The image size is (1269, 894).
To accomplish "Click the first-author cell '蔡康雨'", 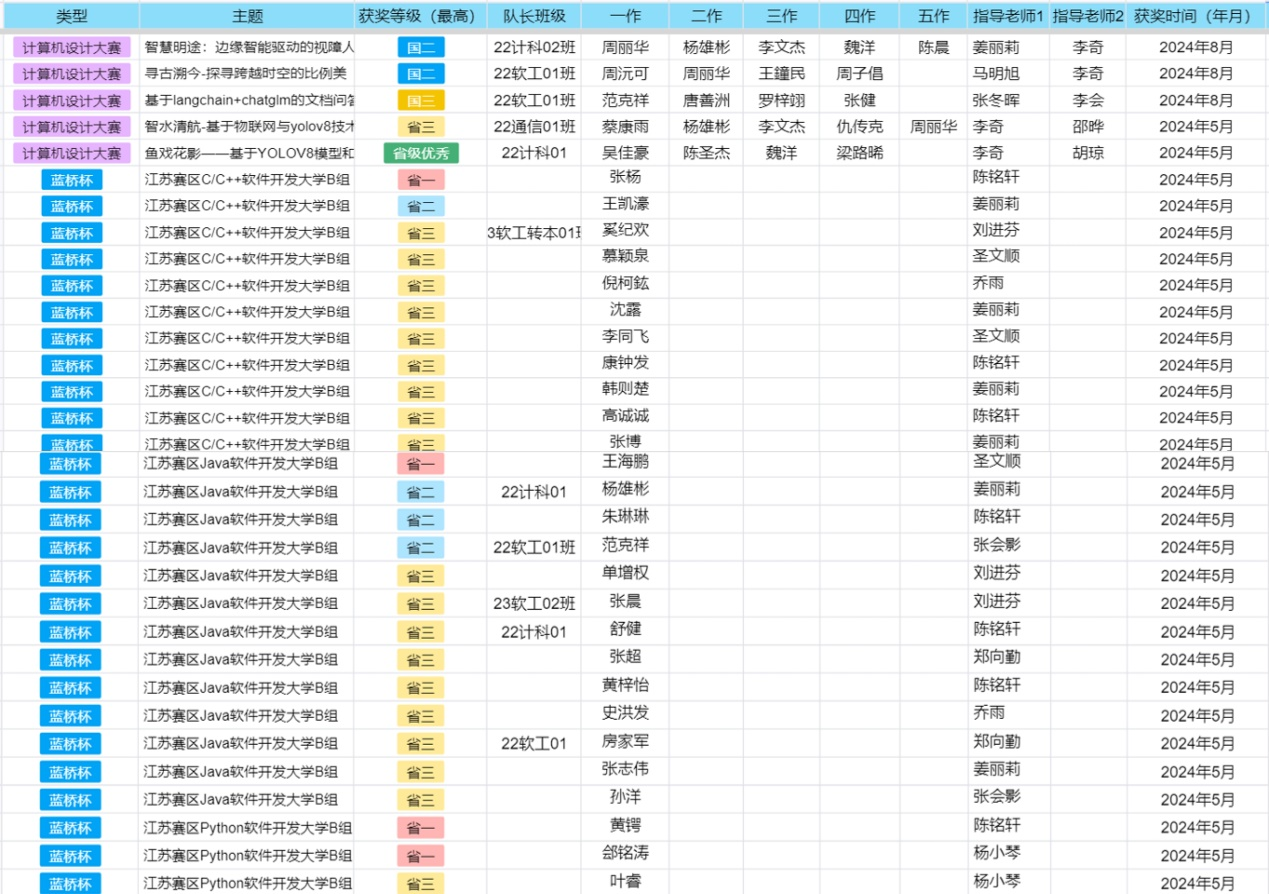I will point(625,126).
